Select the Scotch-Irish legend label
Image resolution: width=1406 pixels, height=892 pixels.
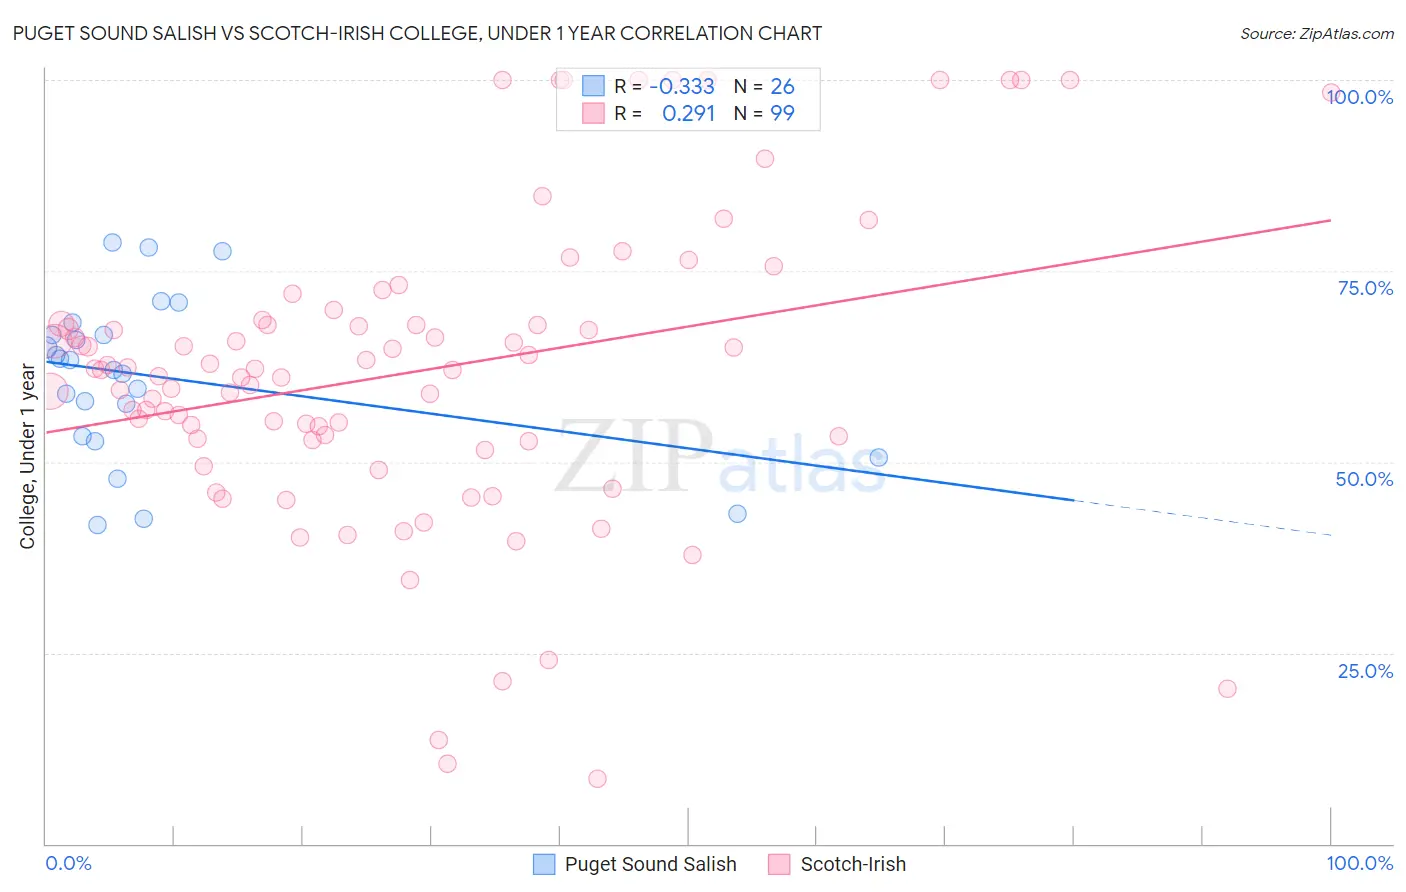[x=853, y=864]
